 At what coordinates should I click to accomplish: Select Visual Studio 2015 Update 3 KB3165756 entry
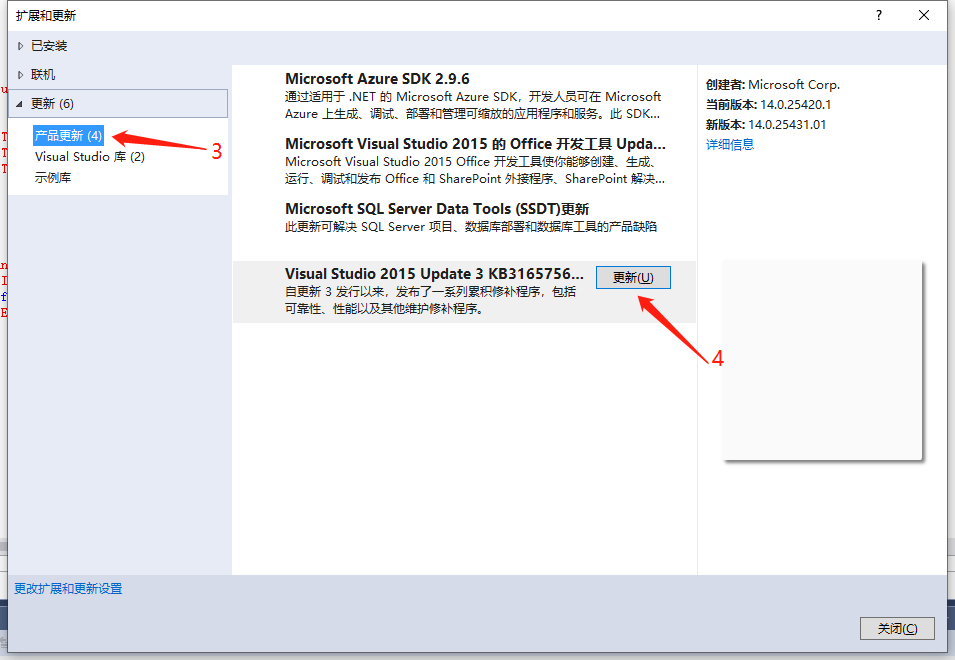click(464, 292)
